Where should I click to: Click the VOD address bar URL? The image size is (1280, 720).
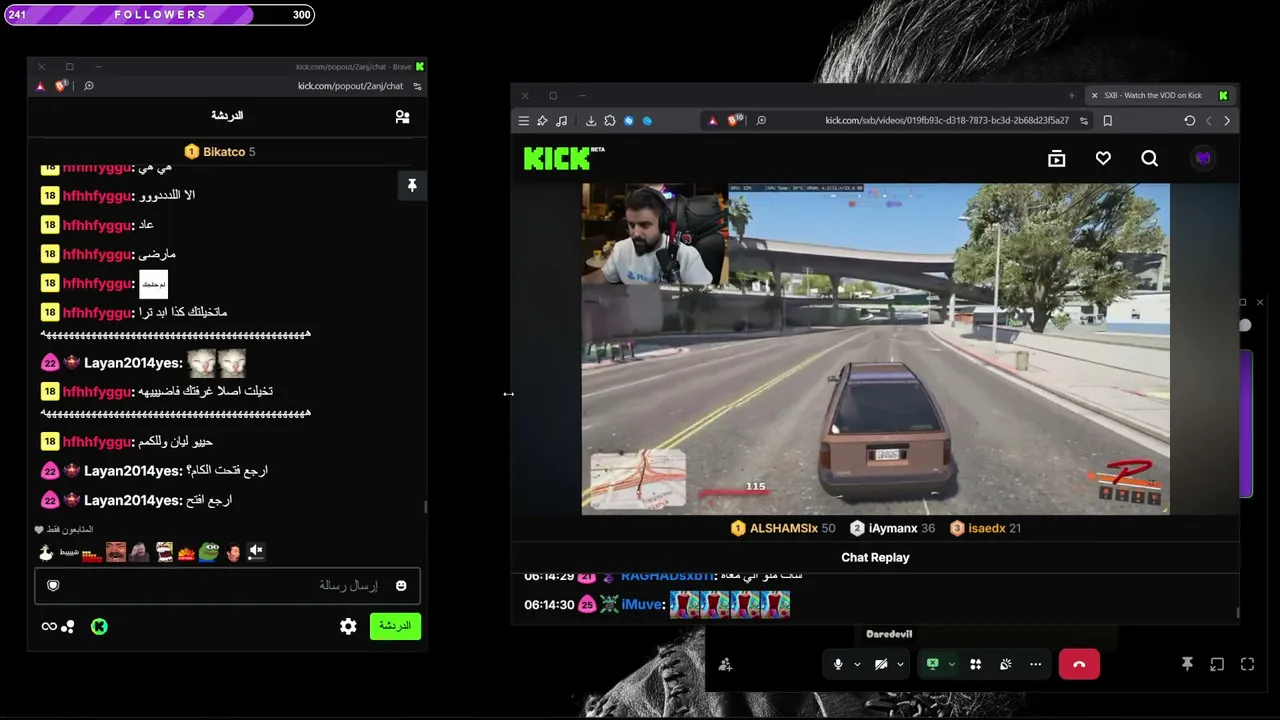pos(946,121)
